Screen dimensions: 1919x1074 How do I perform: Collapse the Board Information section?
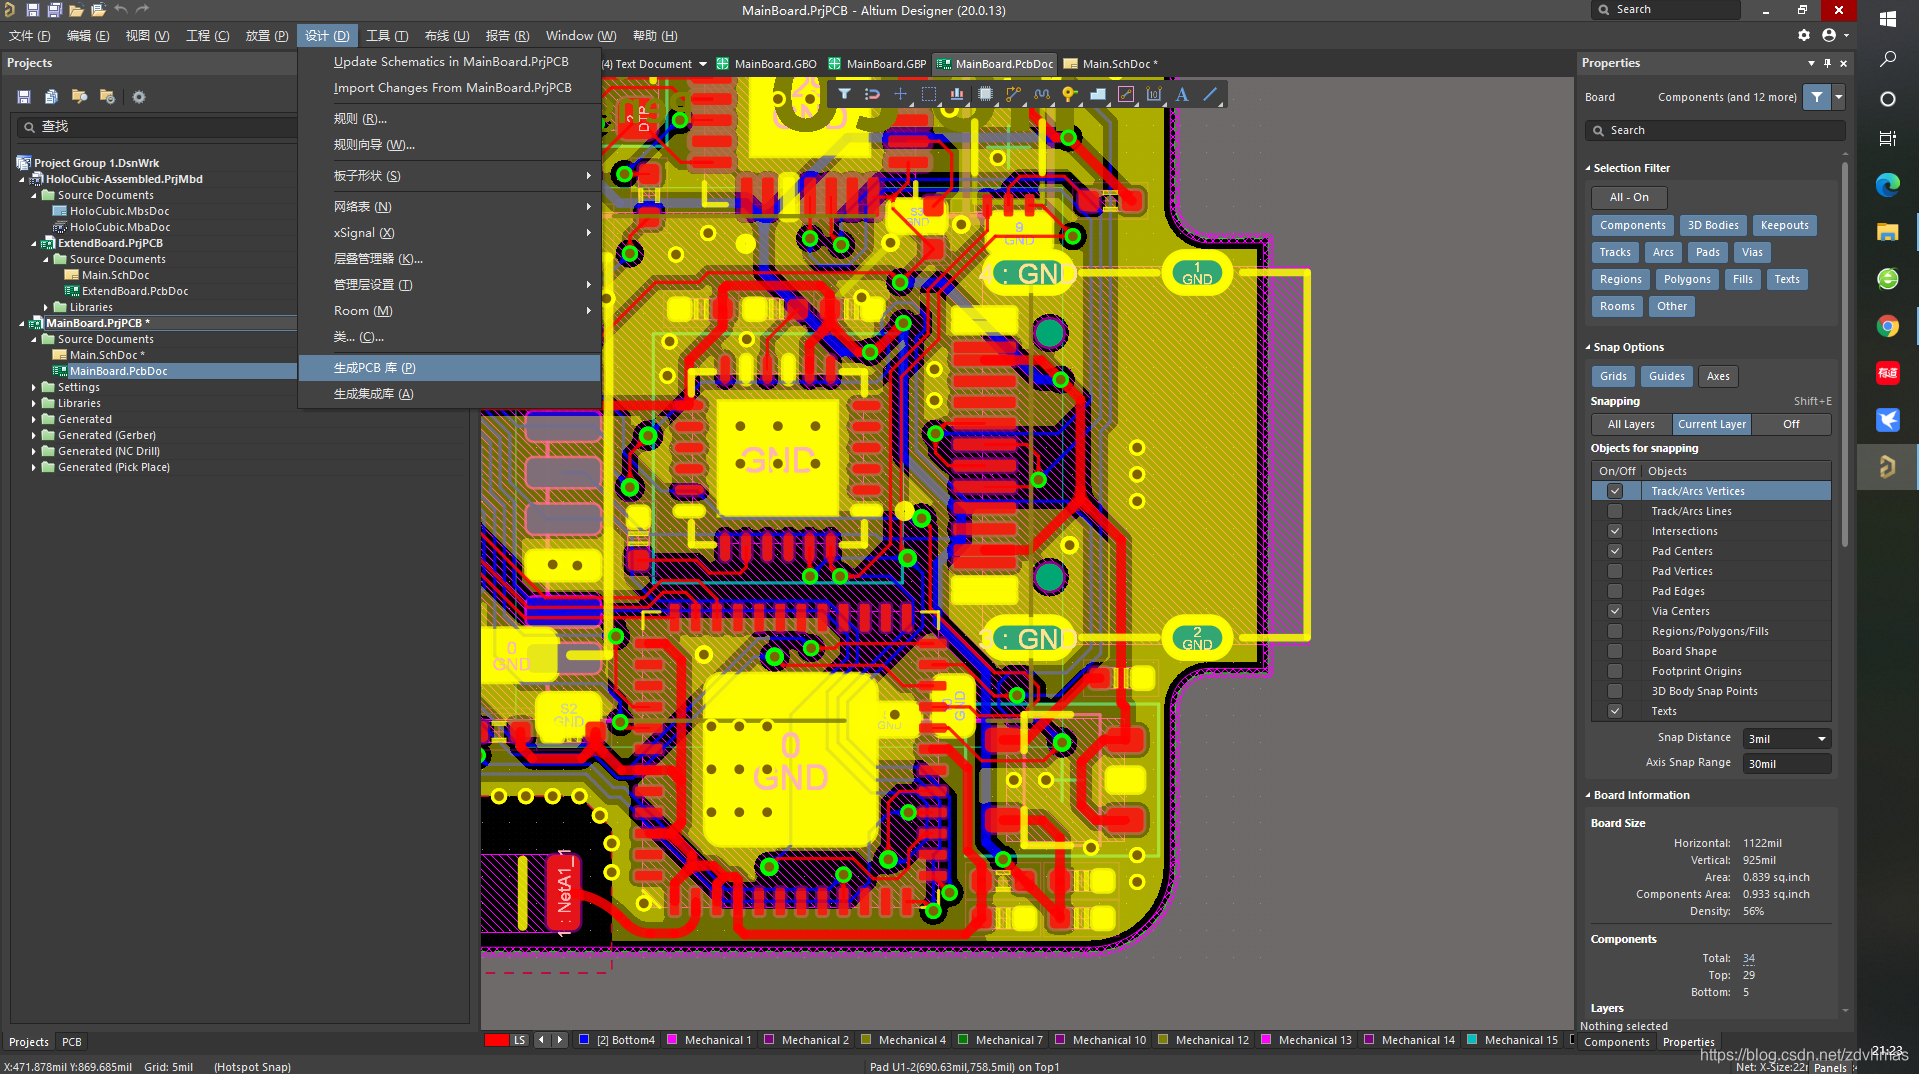tap(1587, 795)
